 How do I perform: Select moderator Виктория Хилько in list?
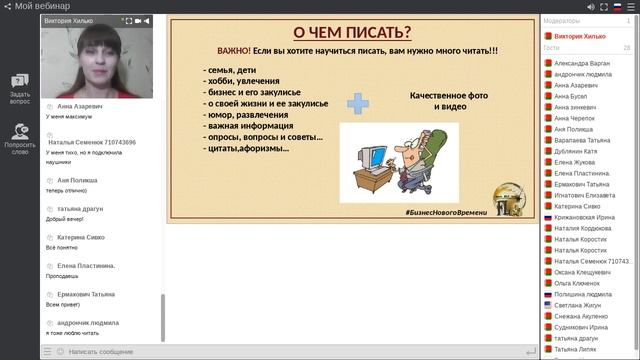(x=580, y=36)
